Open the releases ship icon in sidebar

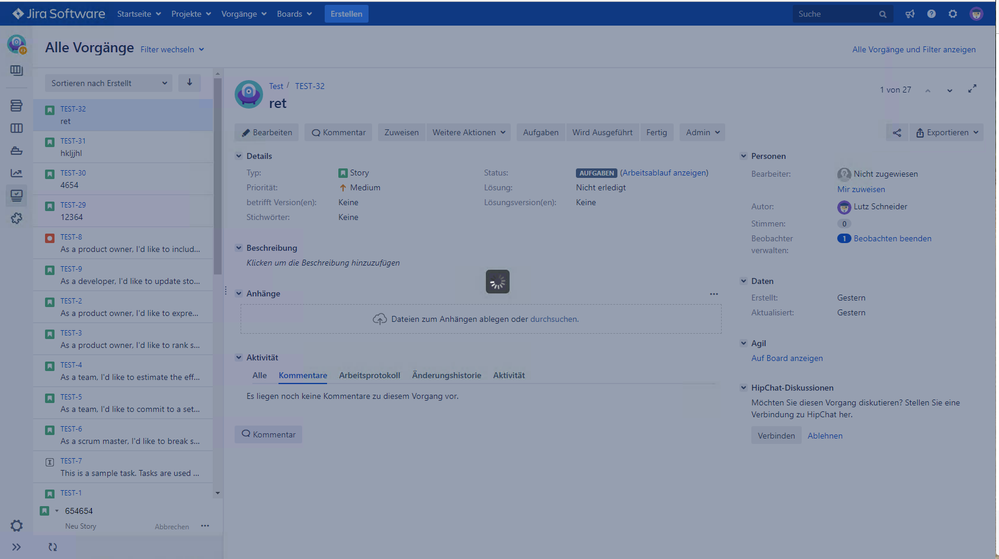(17, 151)
